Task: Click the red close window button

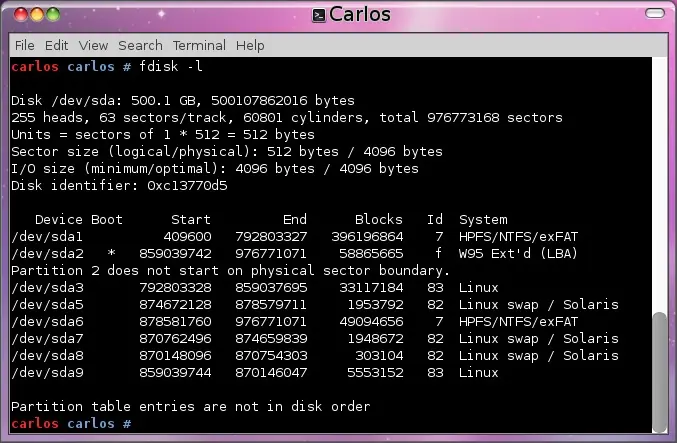Action: point(21,14)
